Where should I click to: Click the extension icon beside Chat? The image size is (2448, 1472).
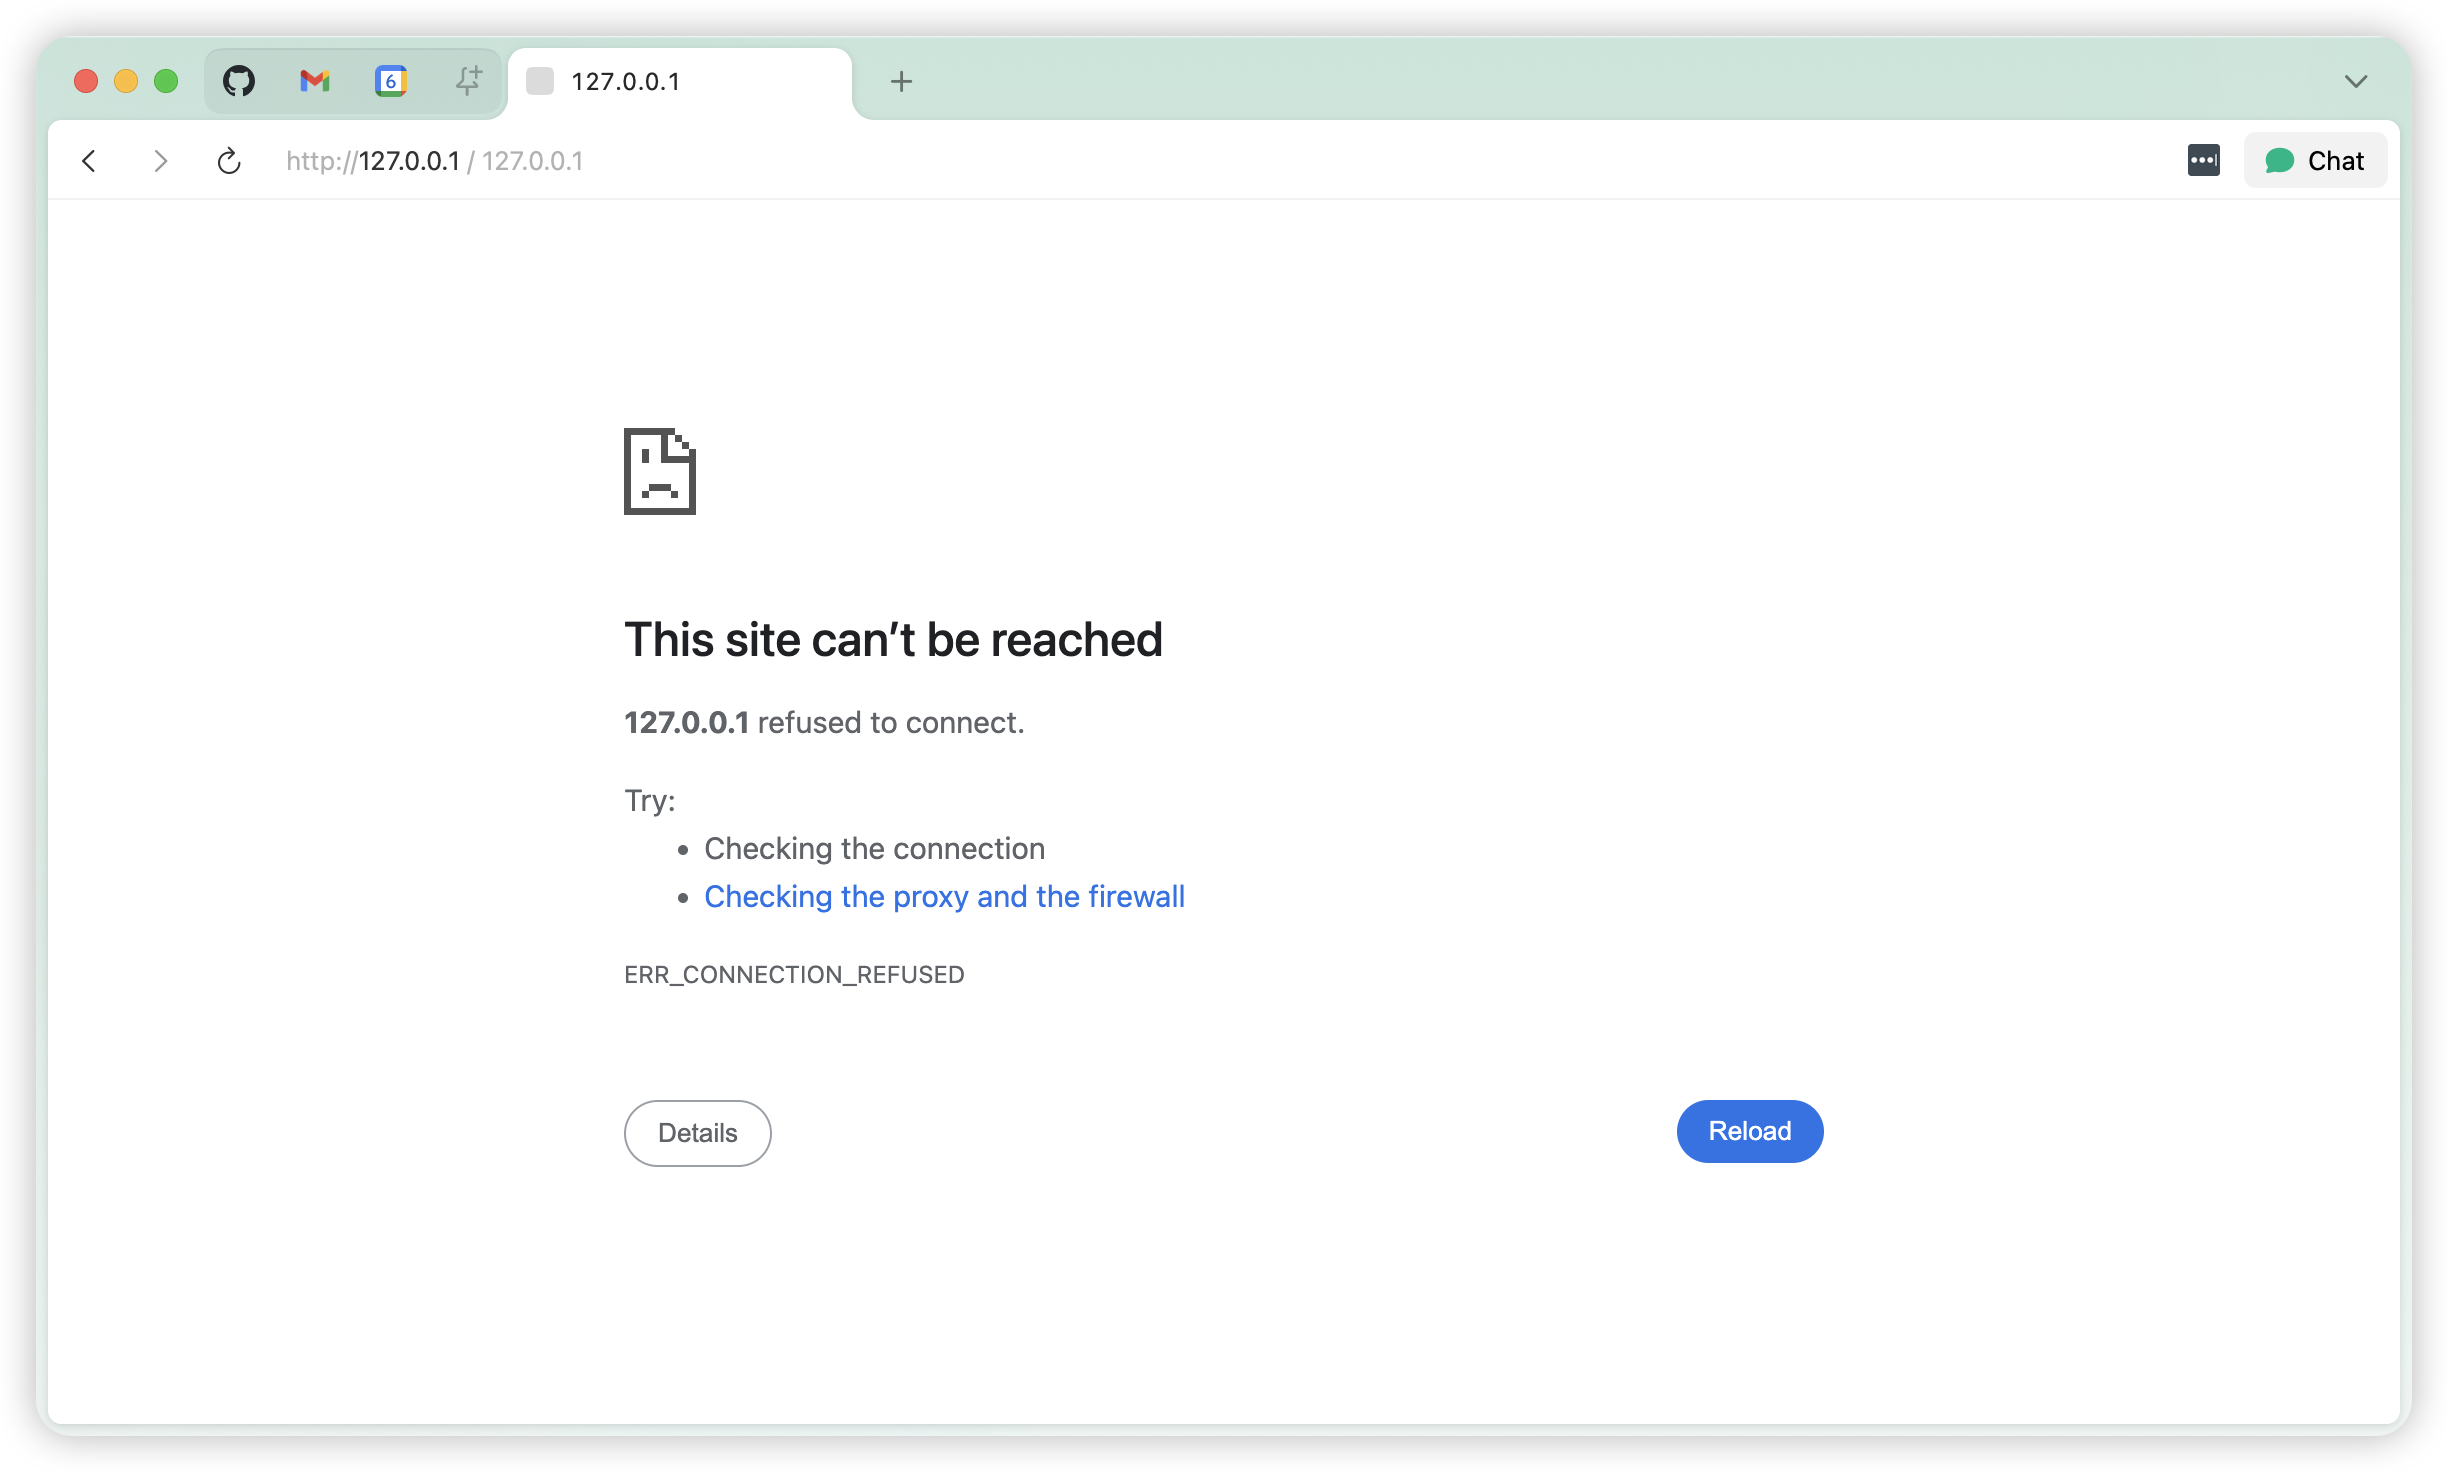[2203, 161]
